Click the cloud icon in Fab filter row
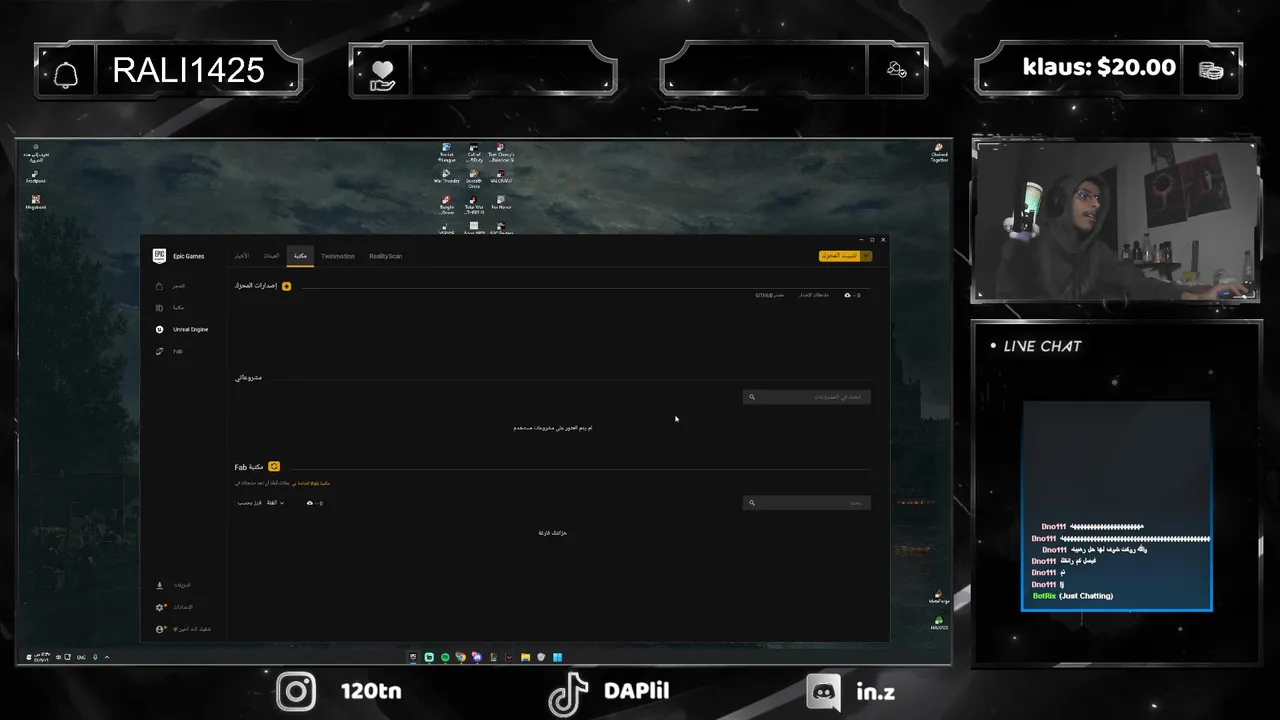The image size is (1280, 720). pos(310,503)
